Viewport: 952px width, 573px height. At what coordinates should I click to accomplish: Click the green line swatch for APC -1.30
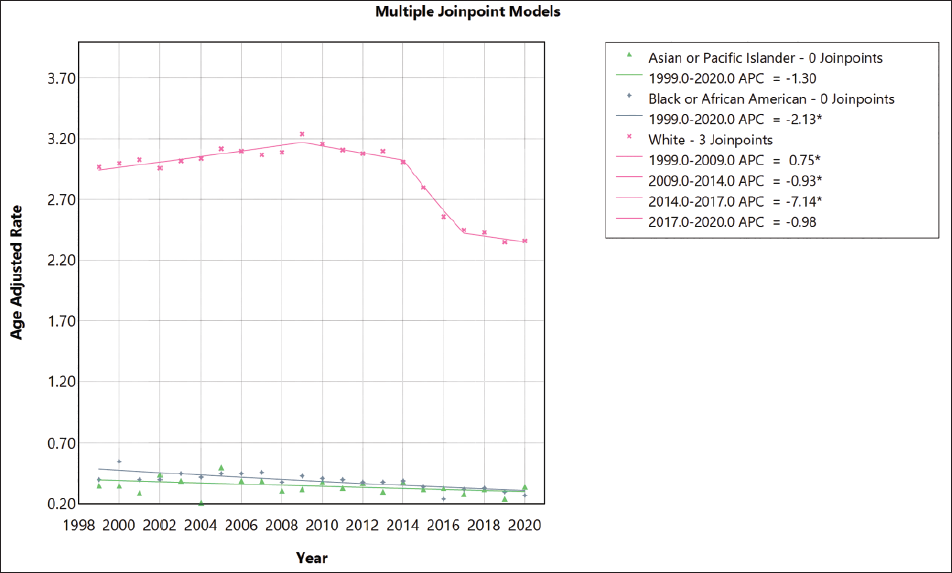[629, 75]
